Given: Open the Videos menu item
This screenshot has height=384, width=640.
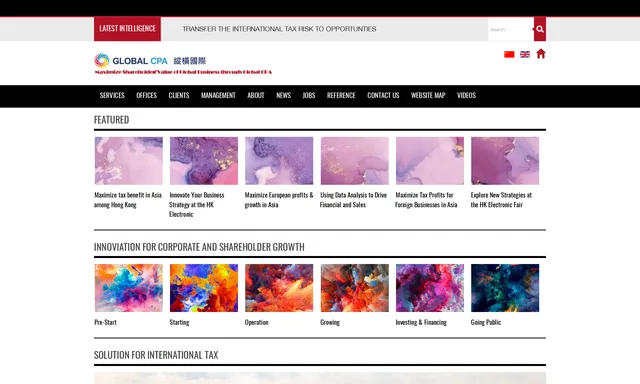Looking at the screenshot, I should tap(467, 95).
